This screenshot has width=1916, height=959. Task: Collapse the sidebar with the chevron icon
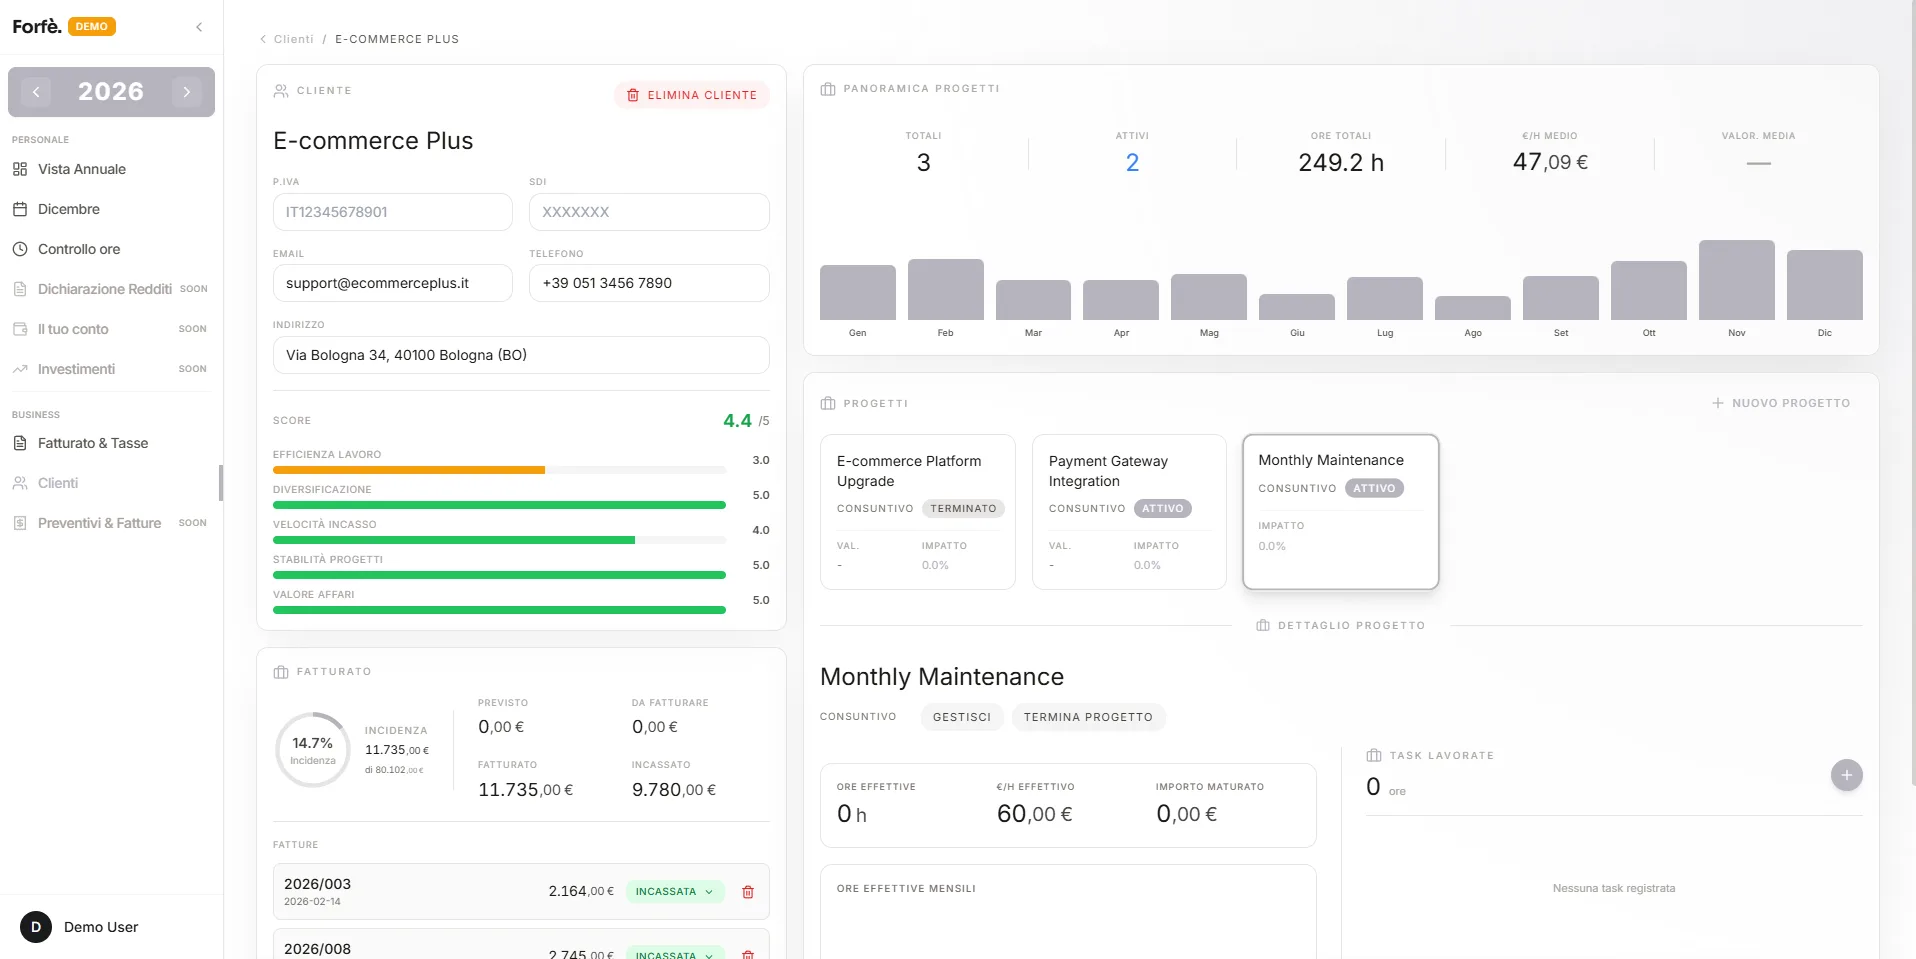[199, 27]
